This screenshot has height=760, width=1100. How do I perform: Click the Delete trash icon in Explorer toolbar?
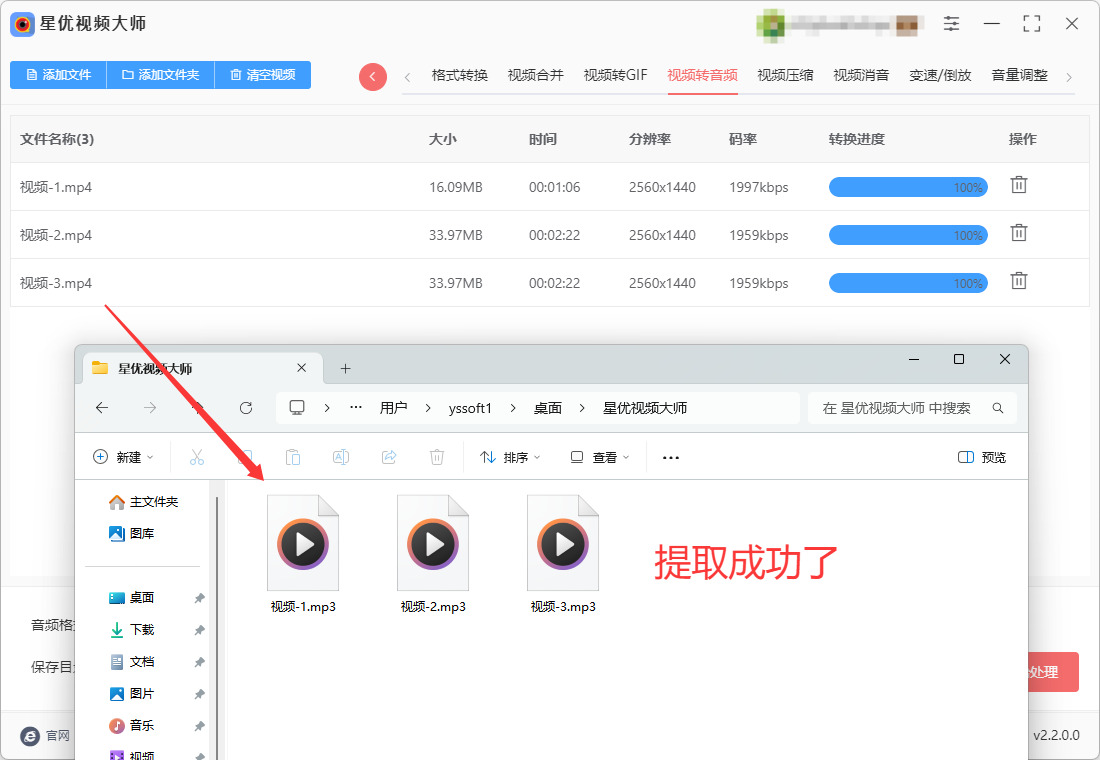click(436, 458)
